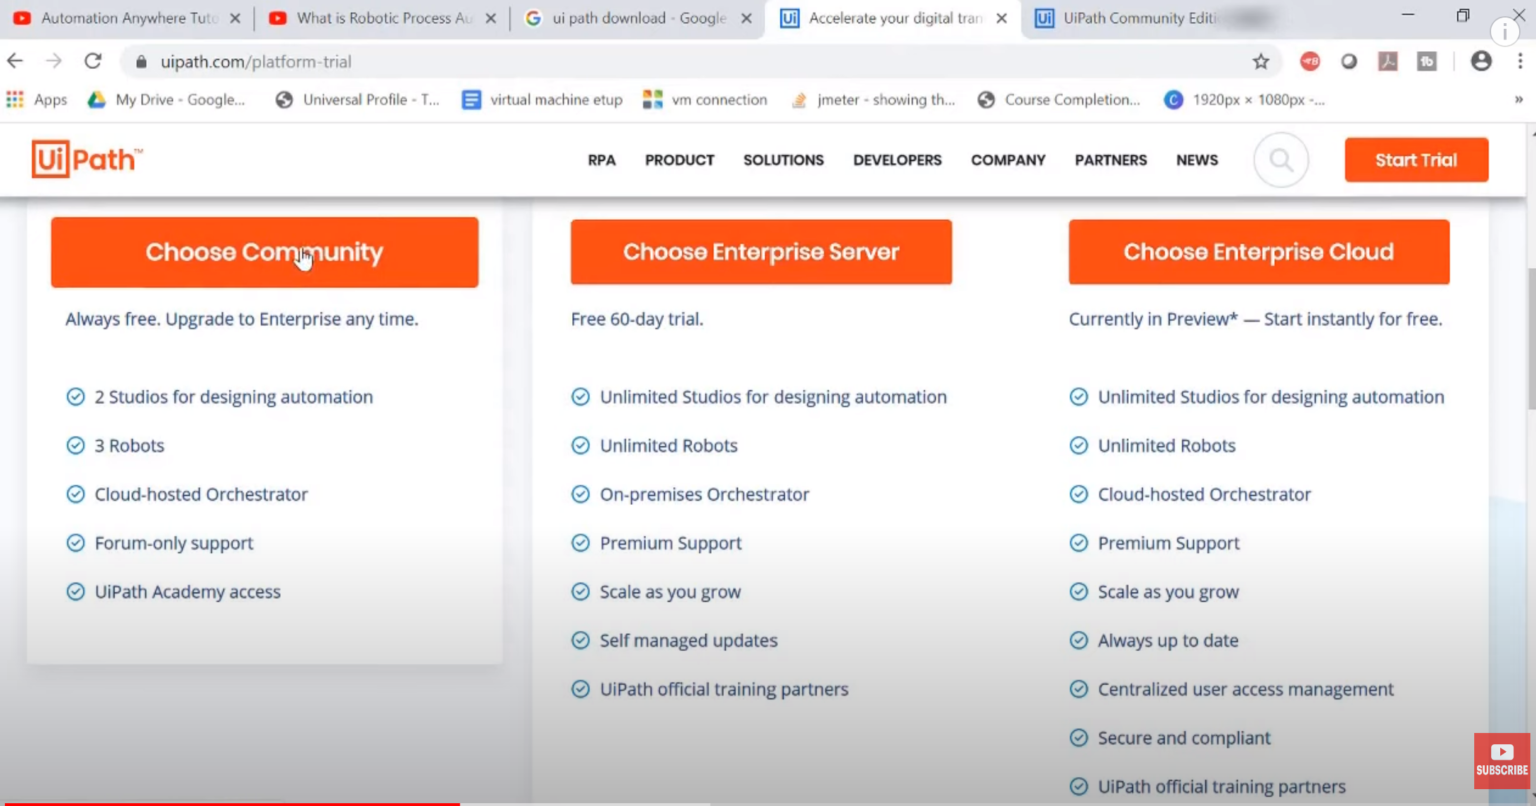Bookmark this page with the star icon

click(x=1261, y=61)
